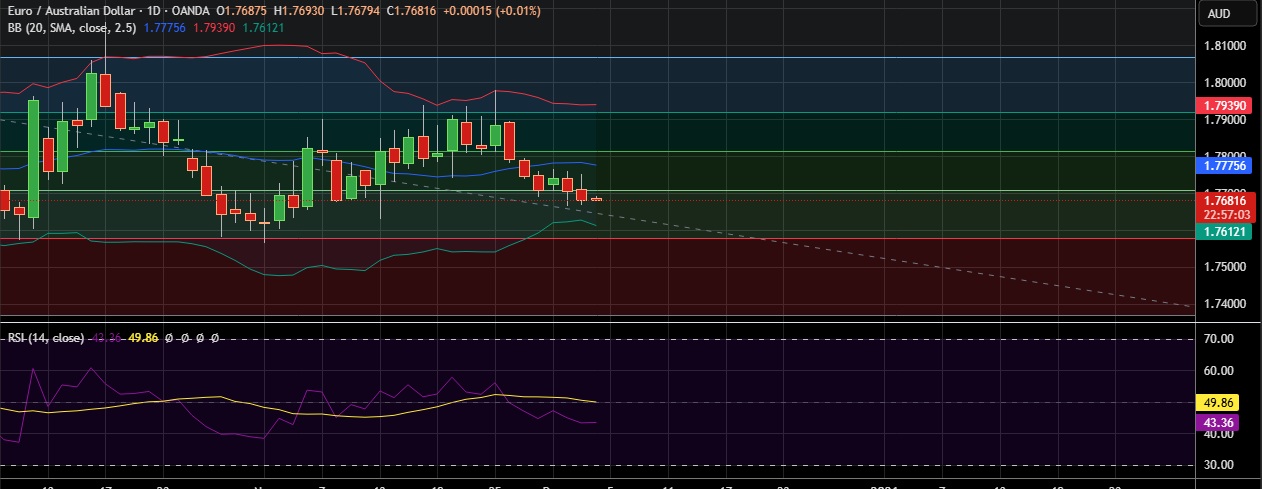Click the countdown timer 22:57:03 on price axis
The height and width of the screenshot is (489, 1262).
(1225, 213)
